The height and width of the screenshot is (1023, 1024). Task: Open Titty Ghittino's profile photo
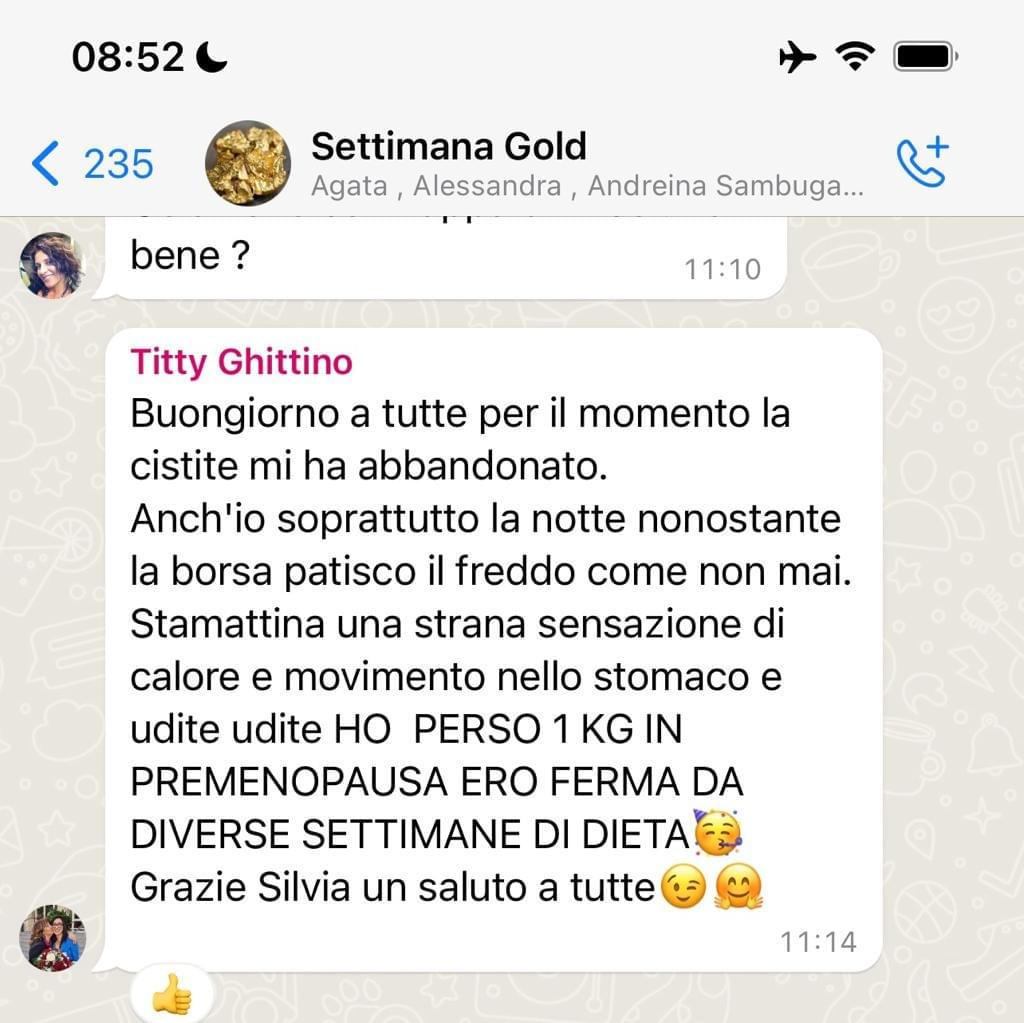pyautogui.click(x=52, y=938)
